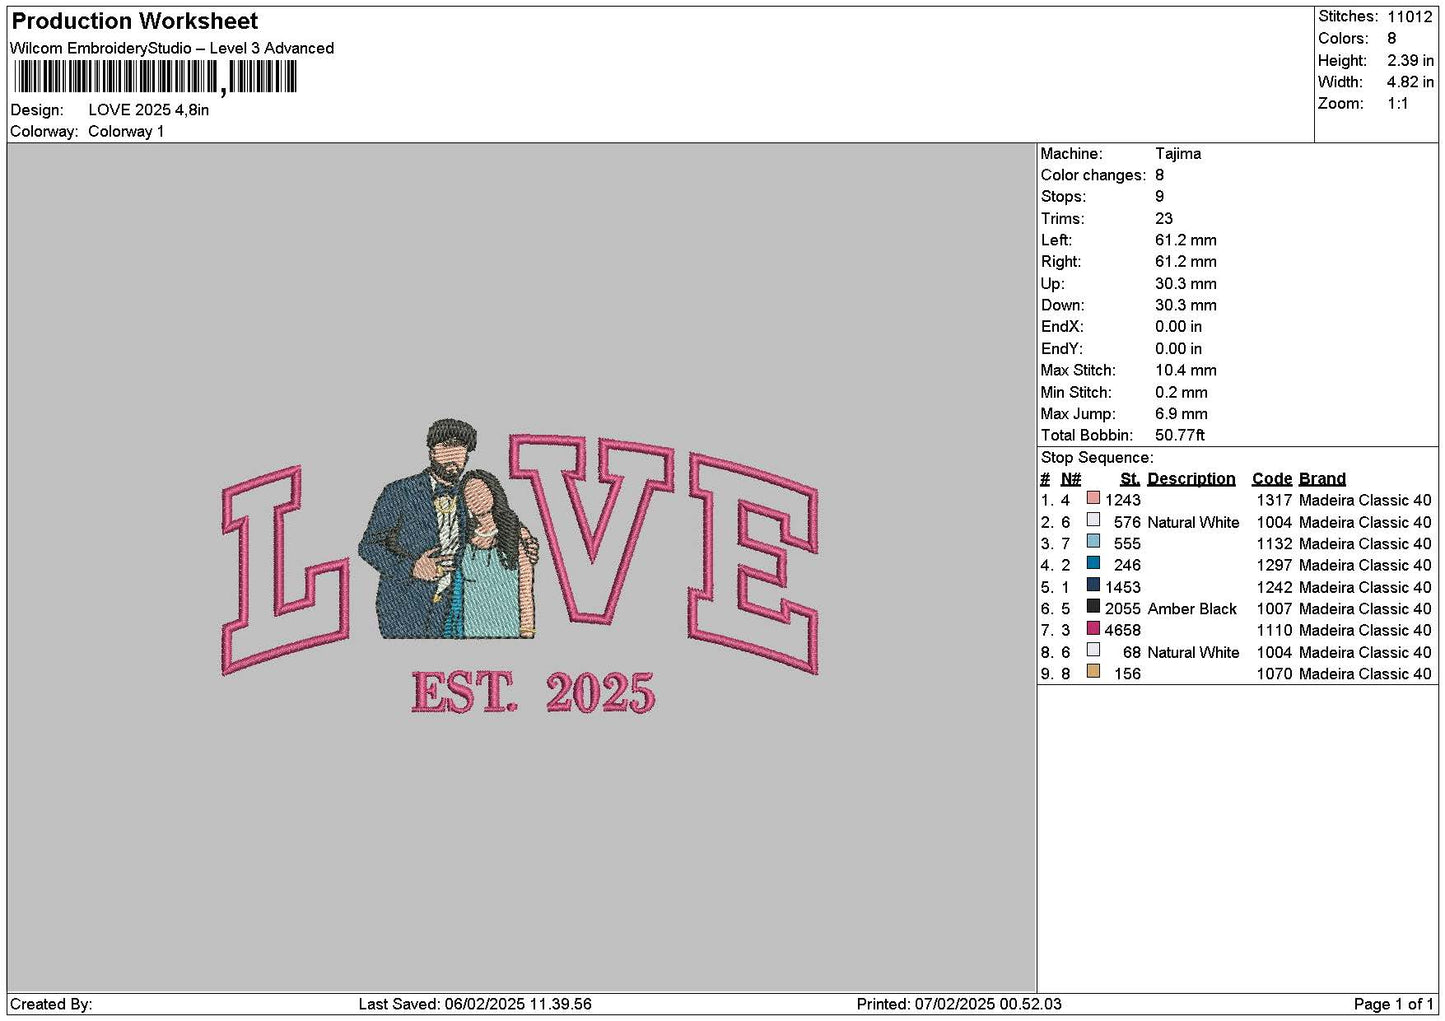Click the embroidered letter L in the design
Viewport: 1445px width, 1021px height.
(x=285, y=570)
